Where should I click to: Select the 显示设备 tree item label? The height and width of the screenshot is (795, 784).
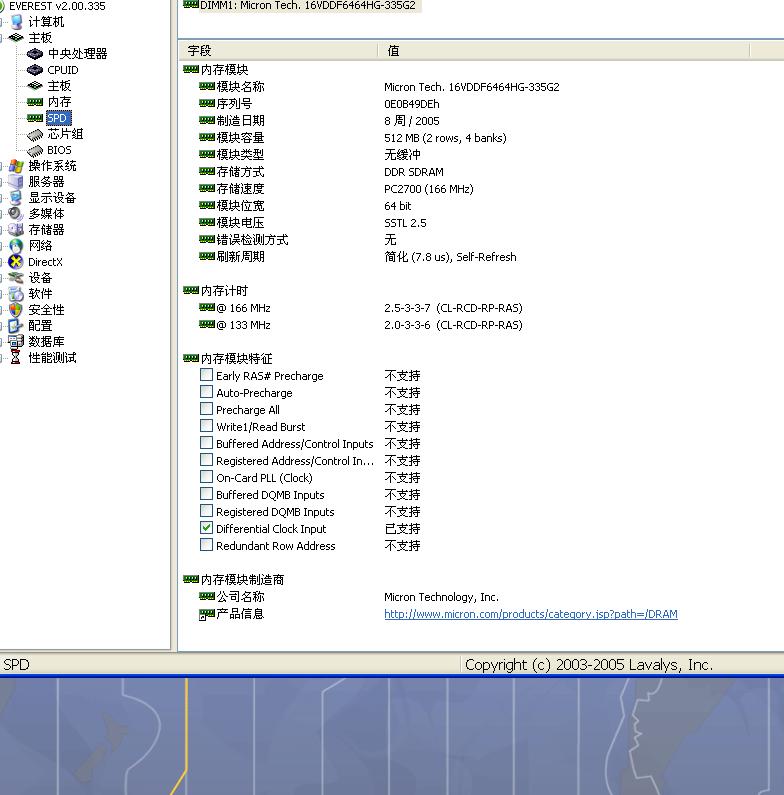click(52, 198)
